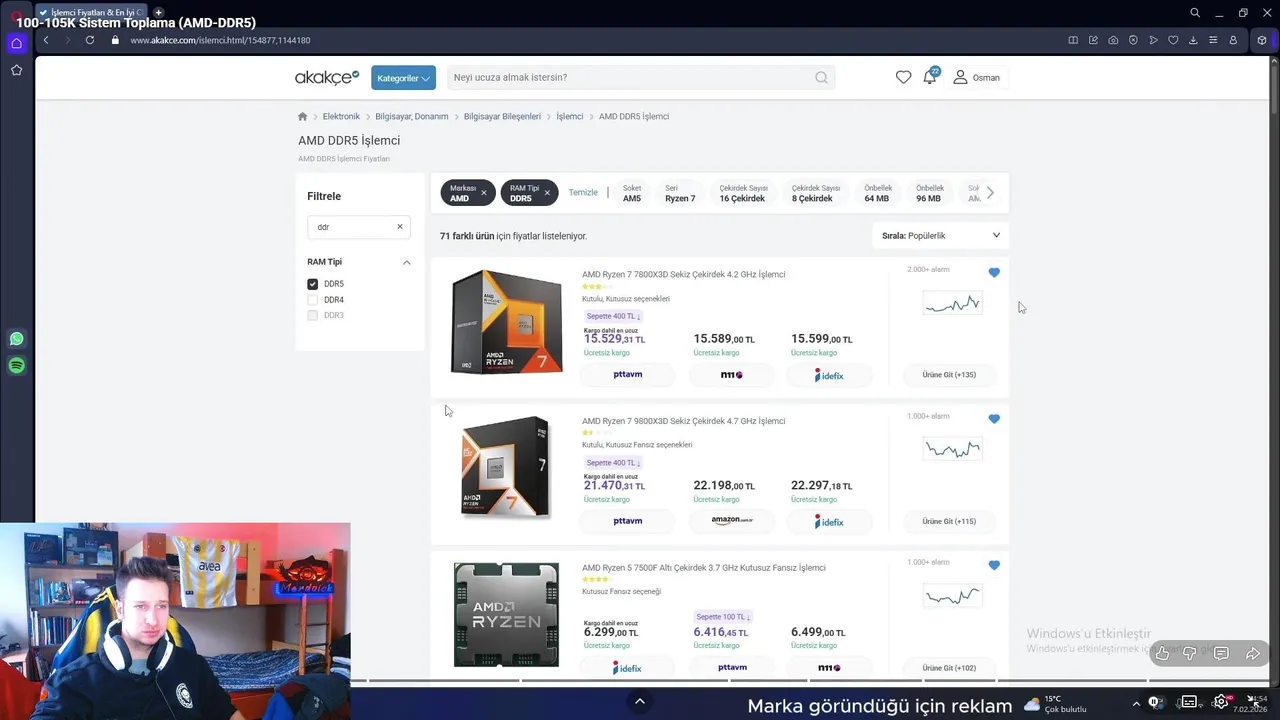The height and width of the screenshot is (720, 1280).
Task: Open price history chart of Ryzen 7 9800X3D
Action: (x=952, y=449)
